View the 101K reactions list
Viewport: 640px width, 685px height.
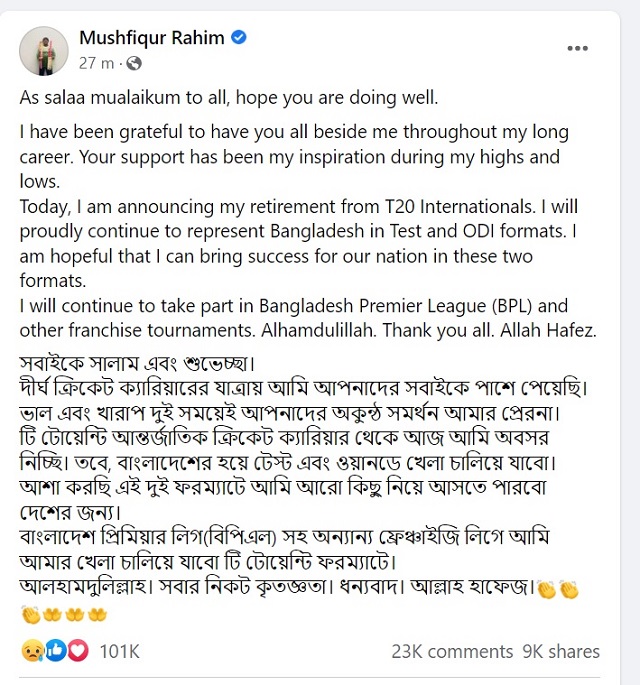click(x=119, y=651)
